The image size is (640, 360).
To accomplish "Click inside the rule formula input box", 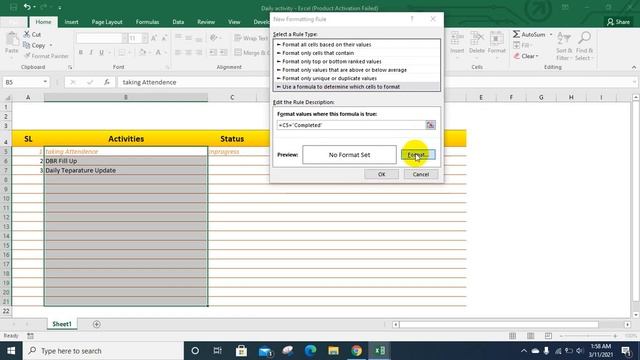I will pos(351,125).
